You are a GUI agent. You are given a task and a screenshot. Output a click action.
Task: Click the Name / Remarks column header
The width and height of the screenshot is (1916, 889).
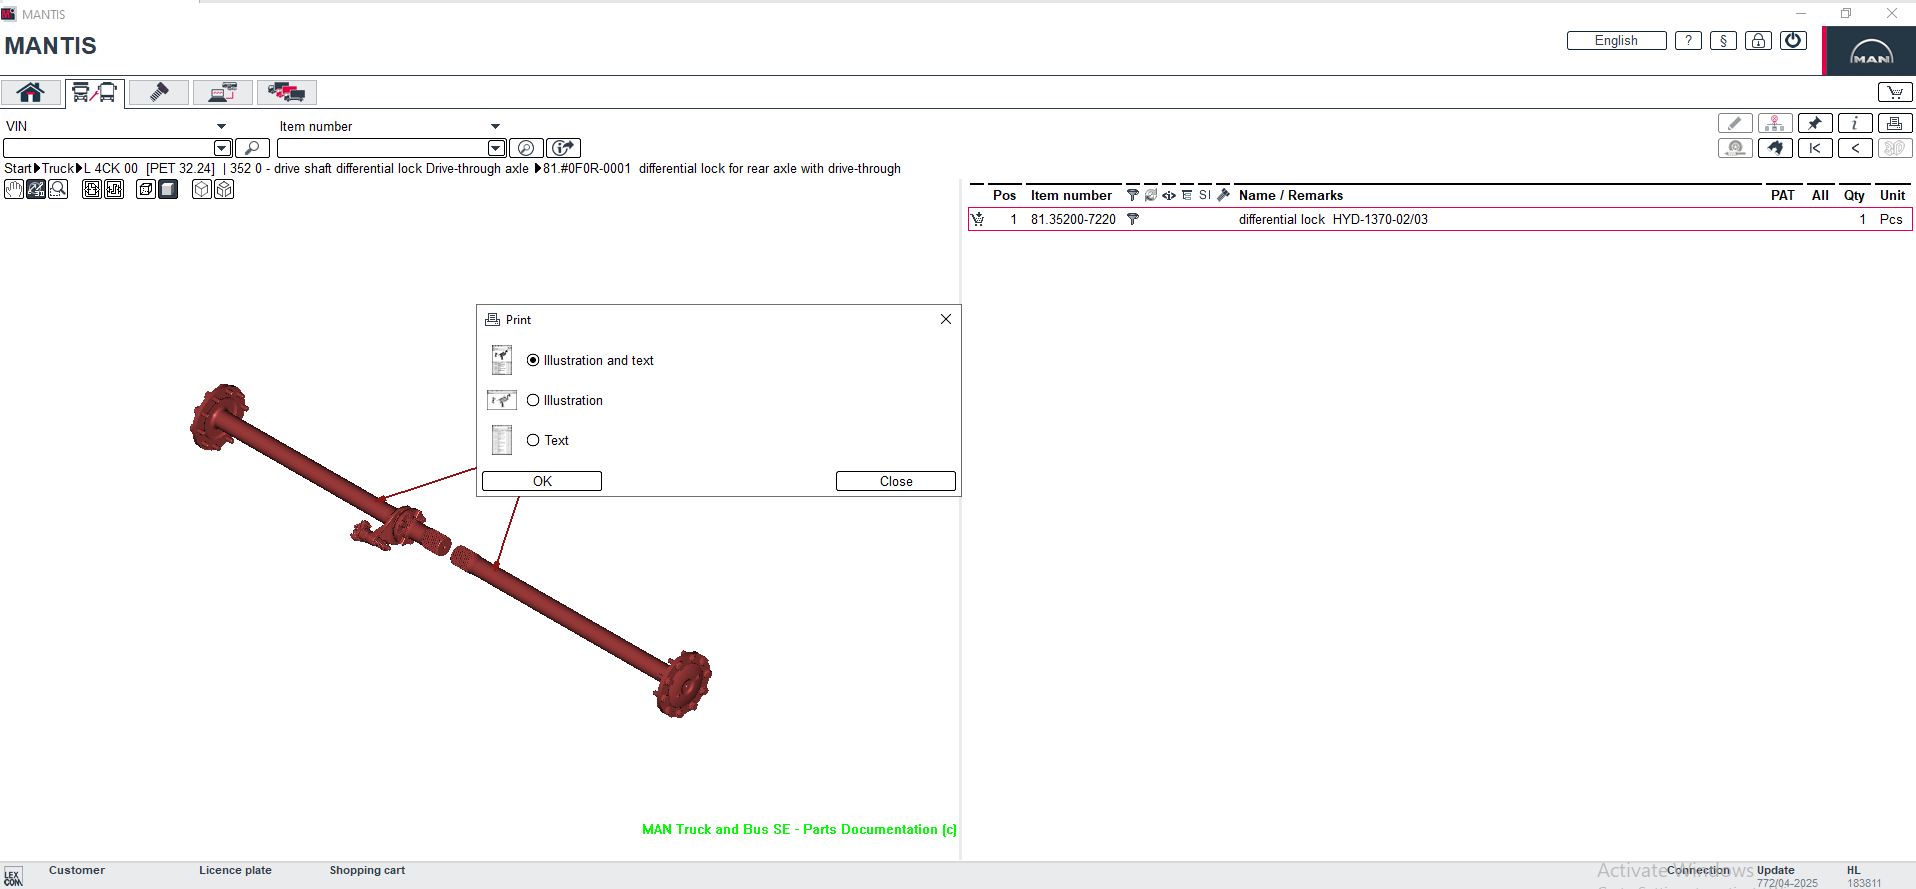[1290, 195]
